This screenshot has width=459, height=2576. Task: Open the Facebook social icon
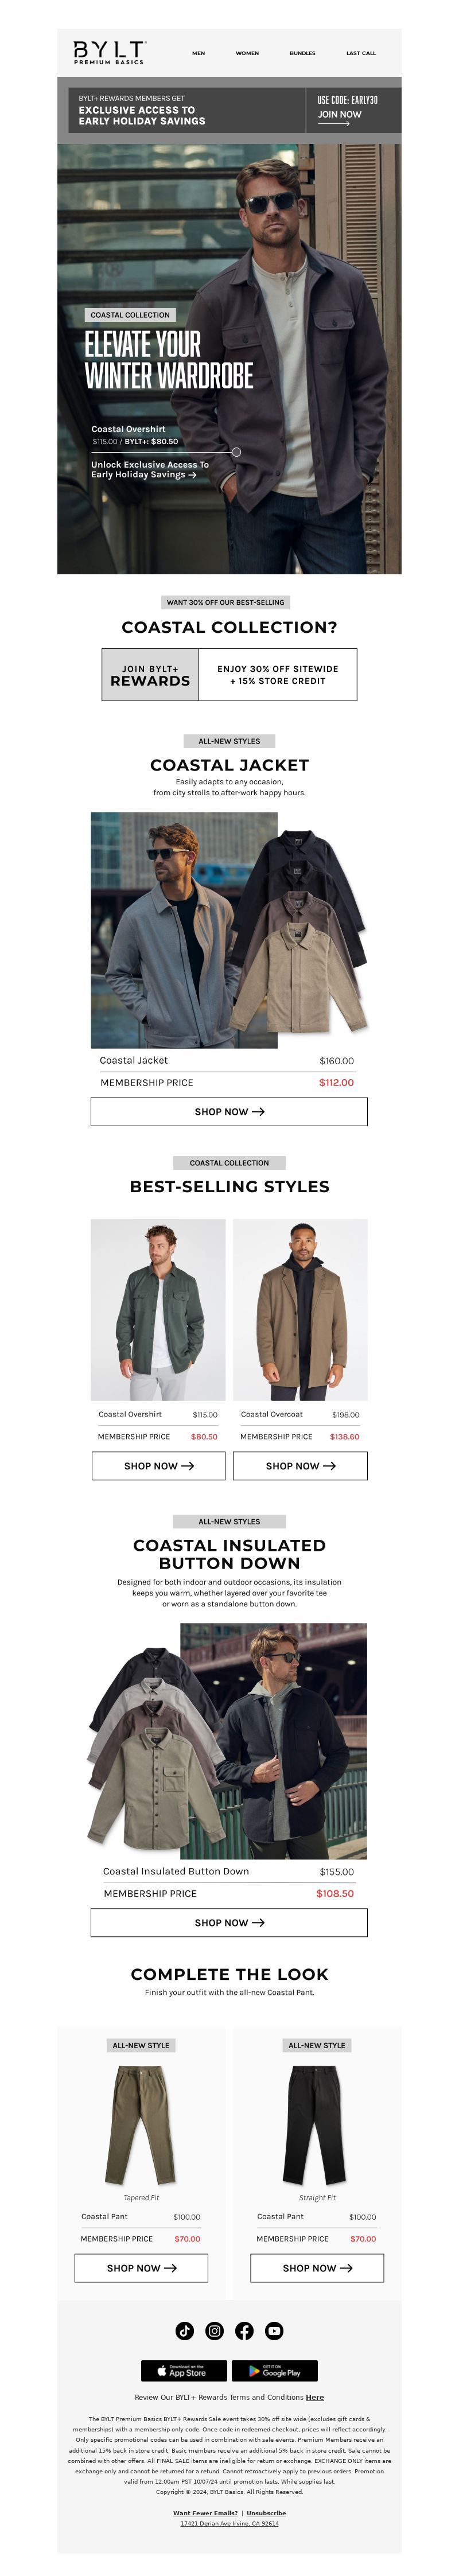pos(244,2331)
